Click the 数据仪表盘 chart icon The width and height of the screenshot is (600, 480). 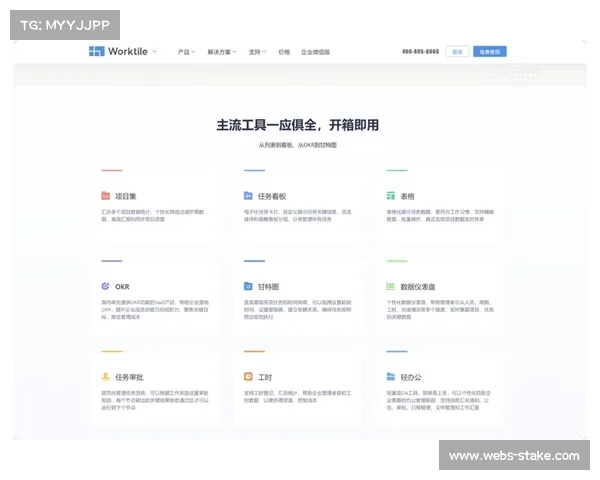(x=391, y=286)
